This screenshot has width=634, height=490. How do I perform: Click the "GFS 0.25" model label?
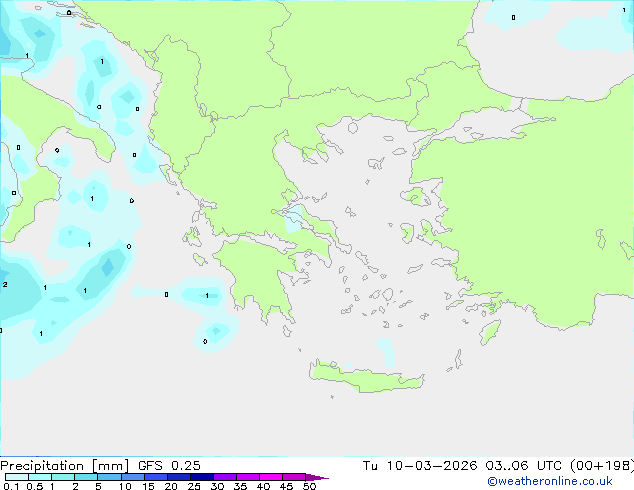pos(169,466)
